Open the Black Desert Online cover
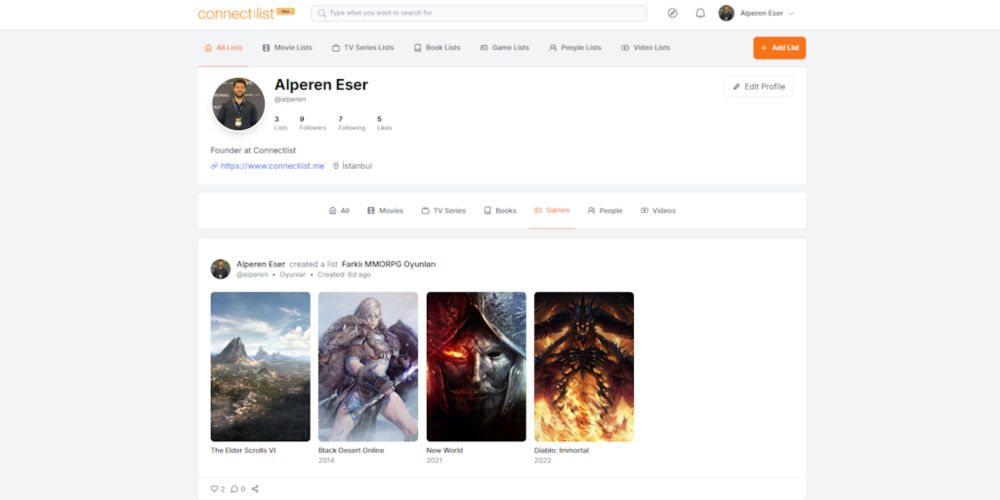Viewport: 1000px width, 500px height. point(368,367)
